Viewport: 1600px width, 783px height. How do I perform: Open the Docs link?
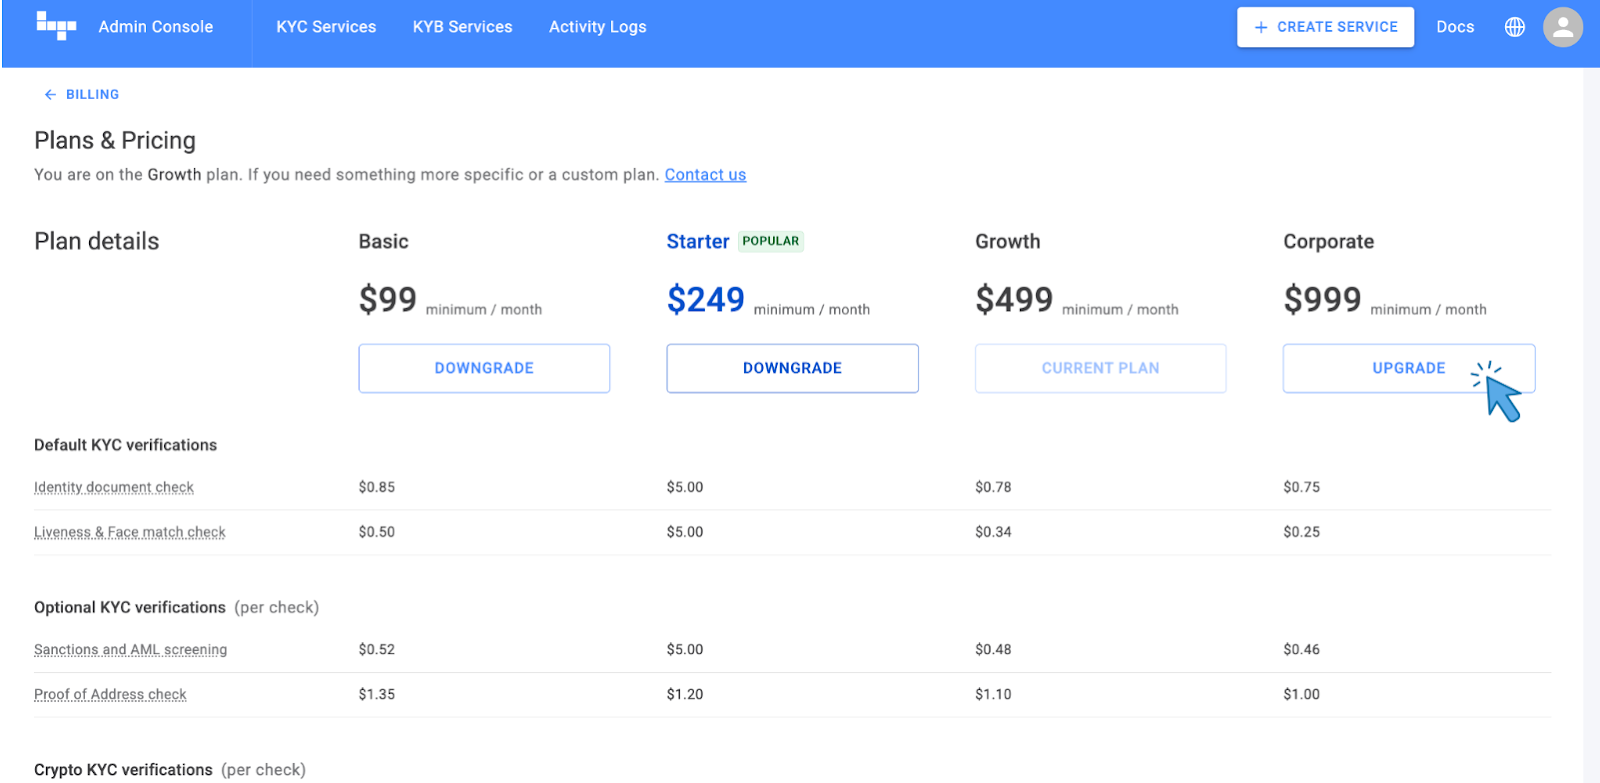(x=1454, y=27)
